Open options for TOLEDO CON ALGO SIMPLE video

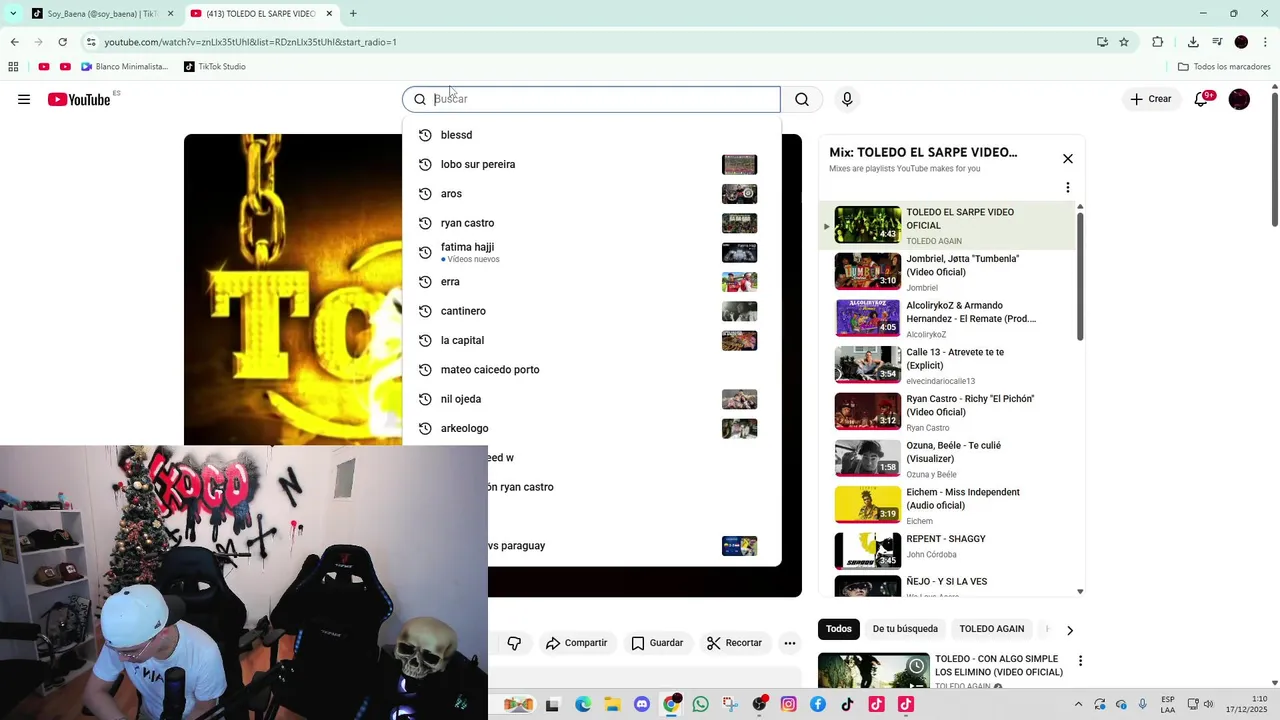[x=1080, y=661]
